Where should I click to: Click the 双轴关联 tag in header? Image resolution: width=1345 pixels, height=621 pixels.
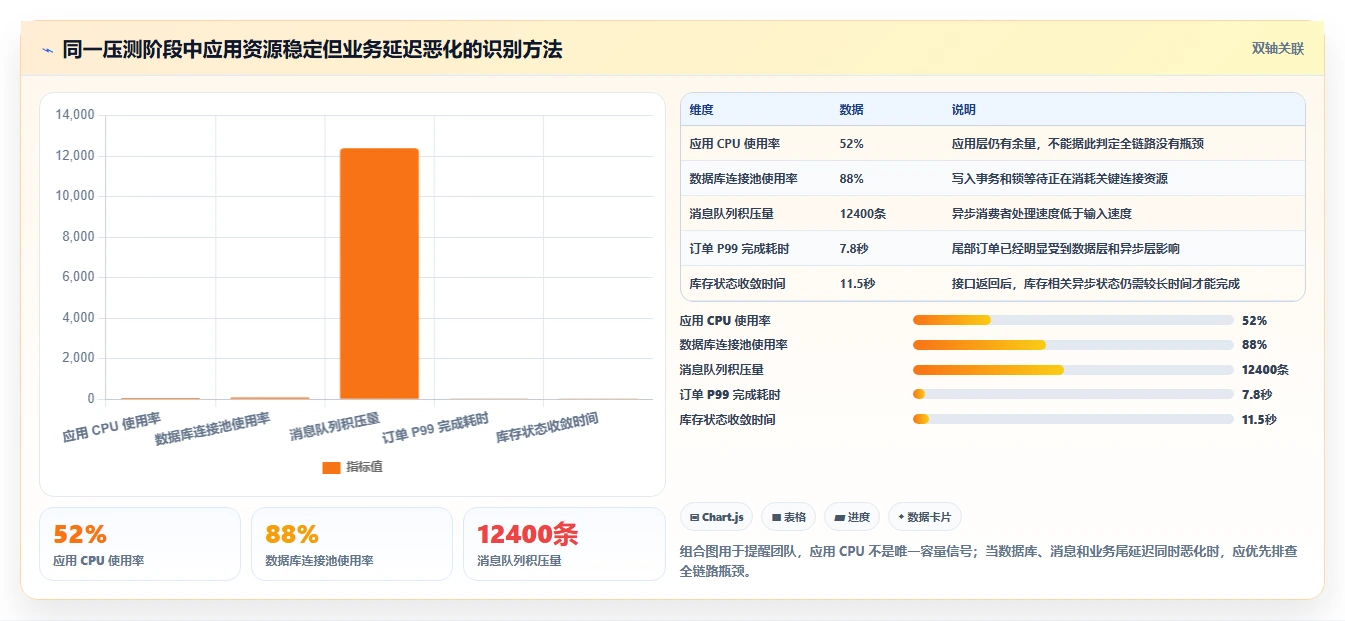tap(1277, 48)
